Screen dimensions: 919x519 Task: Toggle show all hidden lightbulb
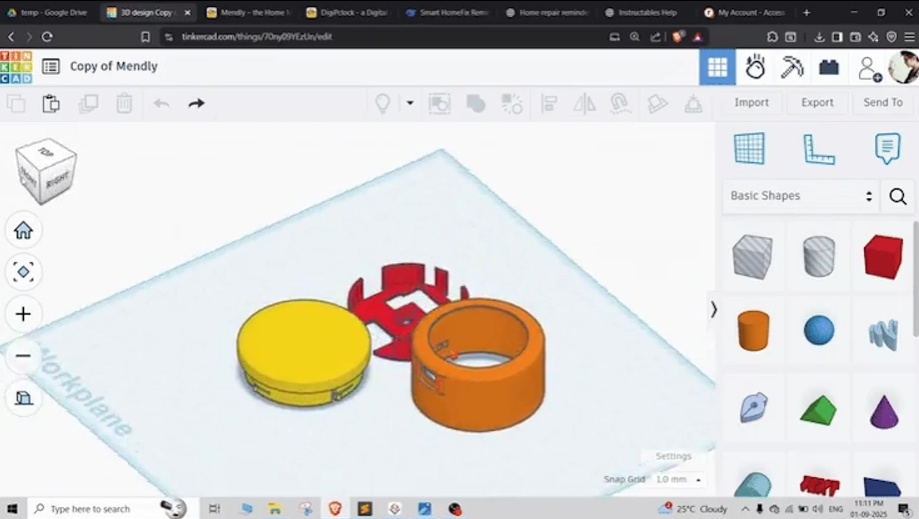382,103
